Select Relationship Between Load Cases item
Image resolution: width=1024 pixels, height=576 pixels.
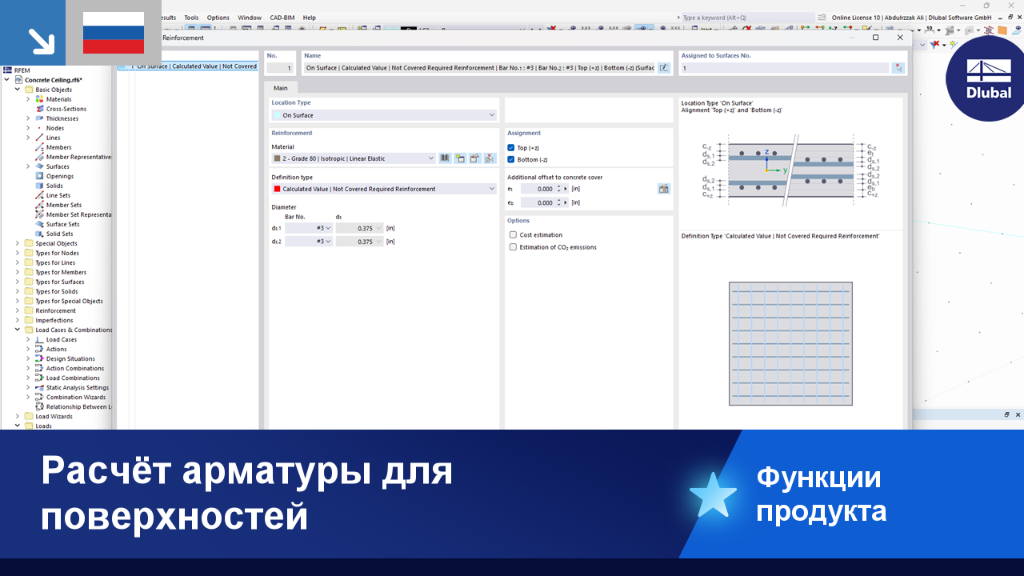pos(78,407)
